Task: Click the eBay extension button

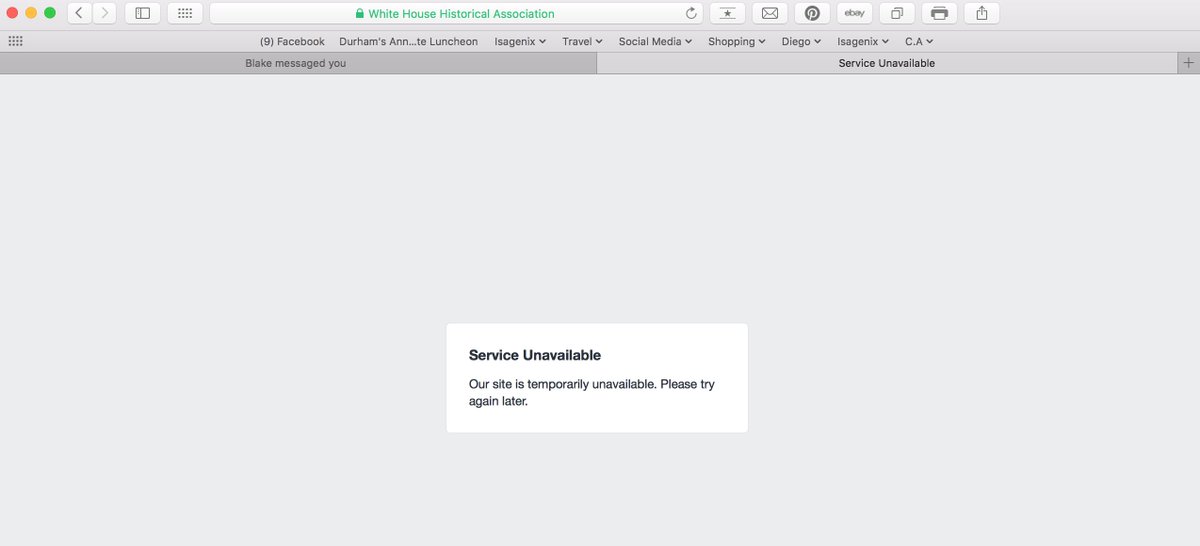Action: coord(854,13)
